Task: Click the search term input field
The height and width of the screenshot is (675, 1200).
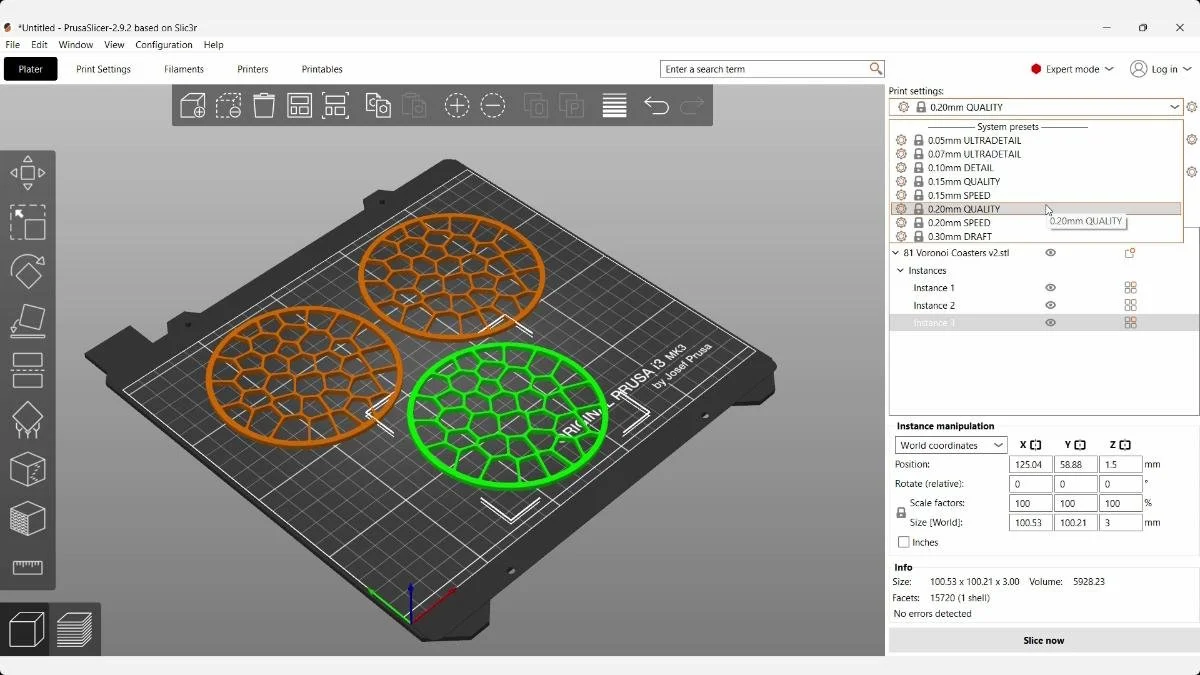Action: (765, 69)
